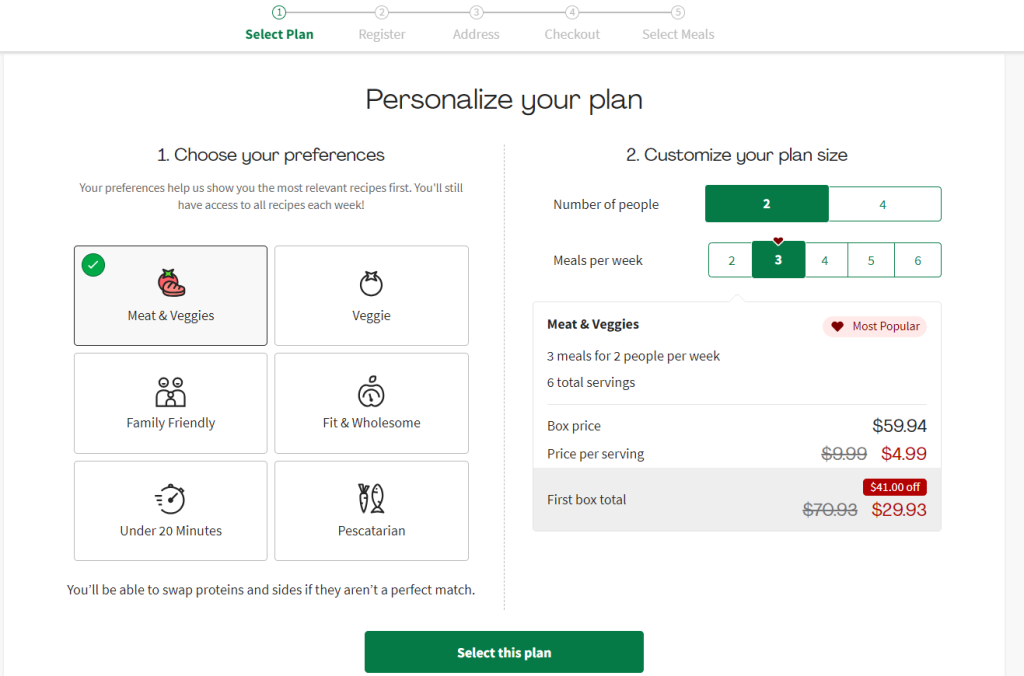The width and height of the screenshot is (1024, 676).
Task: Choose 6 meals per week
Action: pyautogui.click(x=918, y=261)
